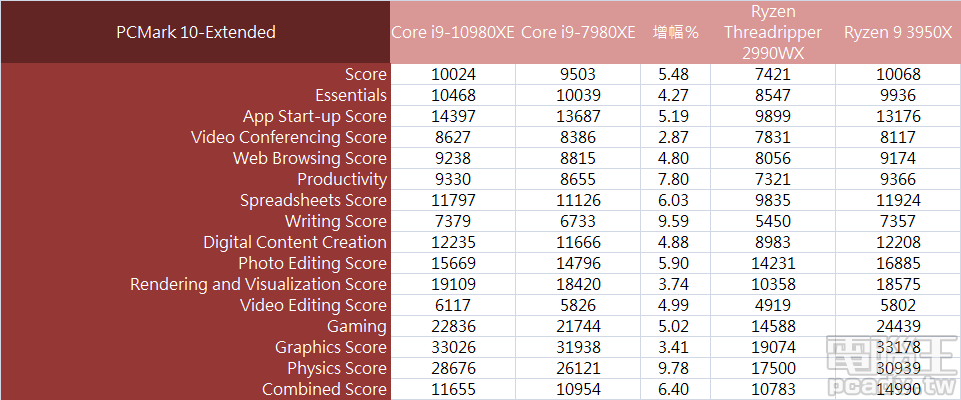Click cell value 10039
This screenshot has height=400, width=961.
(578, 96)
